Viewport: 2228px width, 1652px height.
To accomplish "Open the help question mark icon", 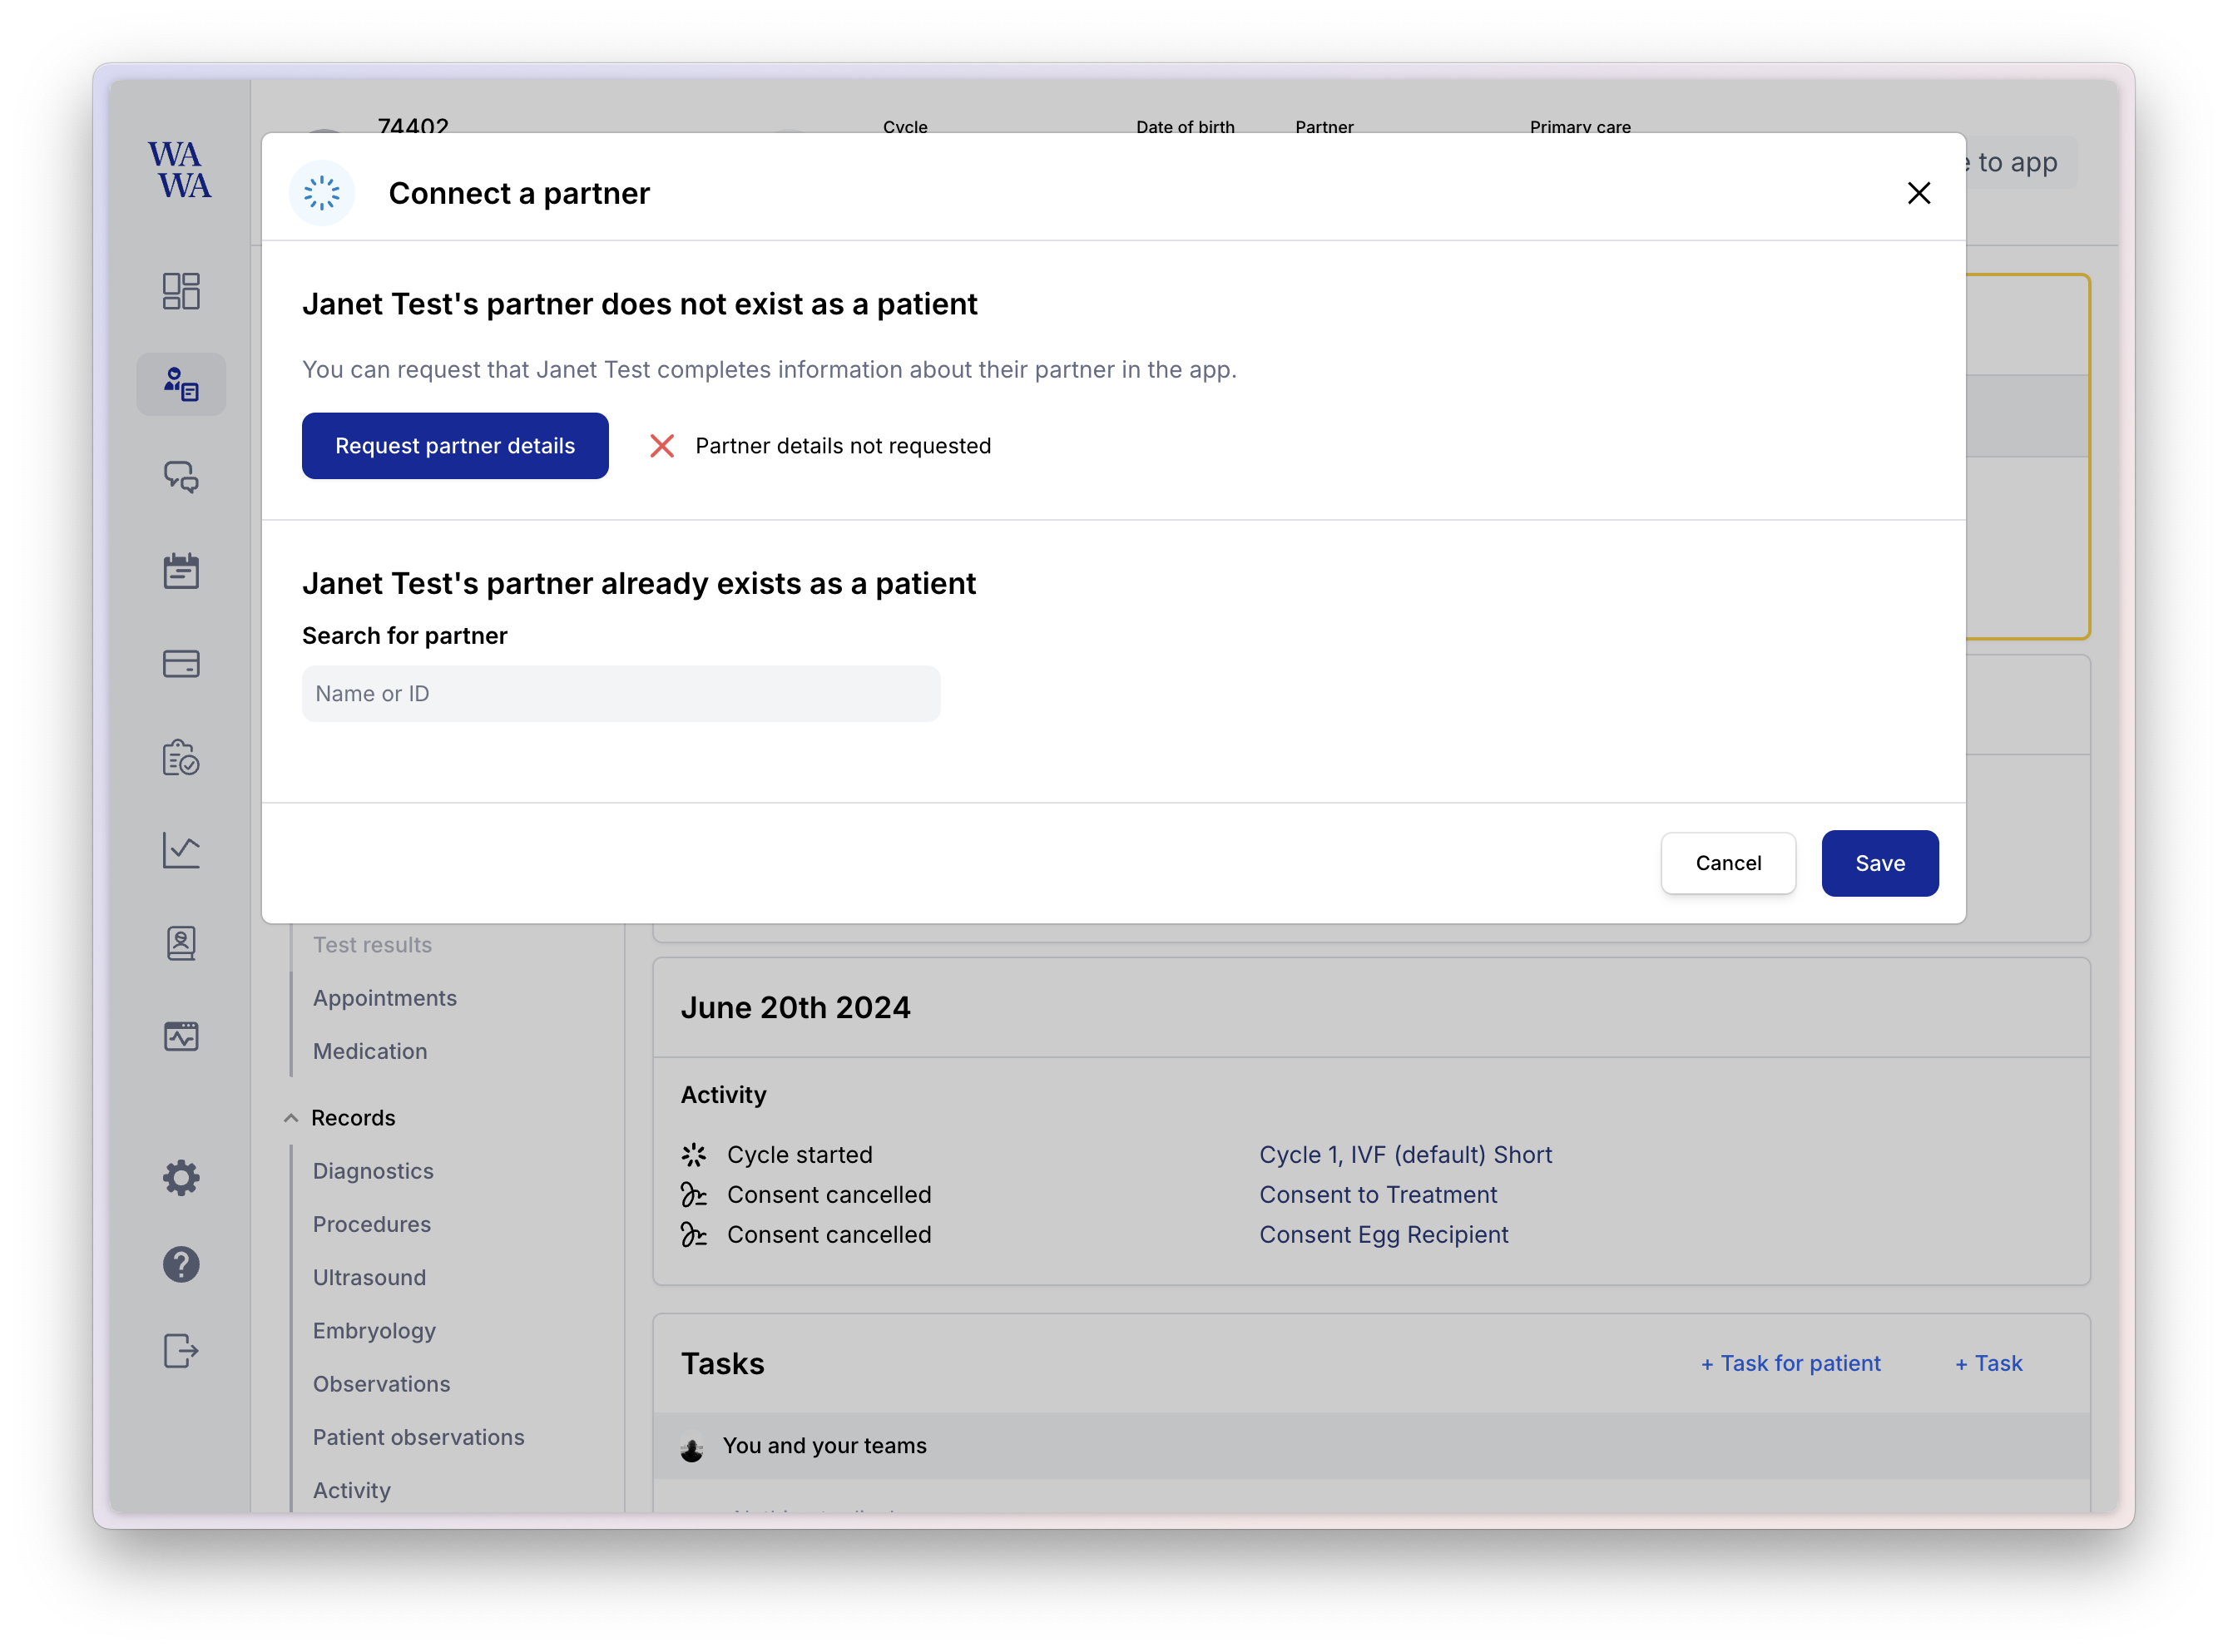I will tap(181, 1265).
